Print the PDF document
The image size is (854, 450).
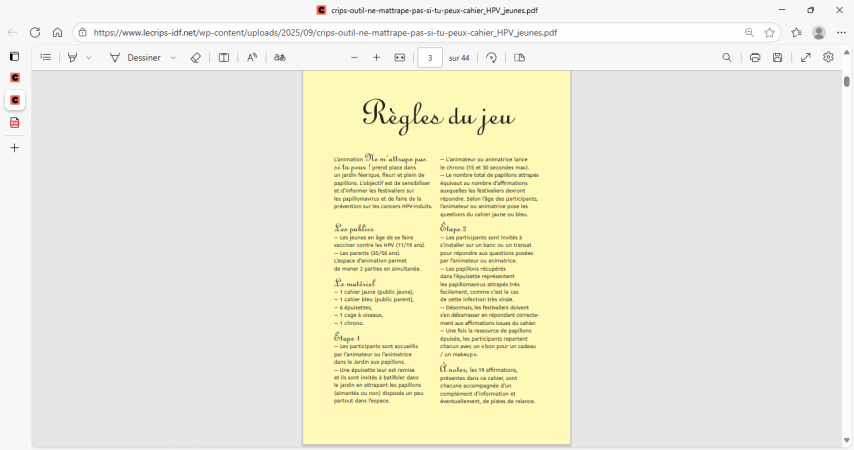pos(755,58)
